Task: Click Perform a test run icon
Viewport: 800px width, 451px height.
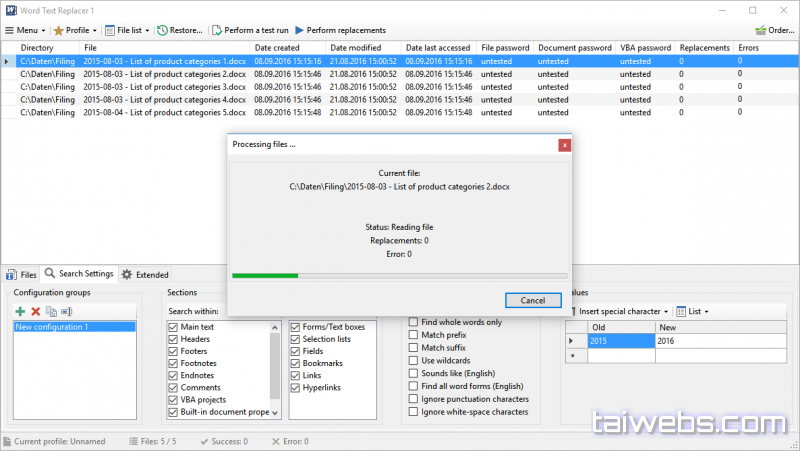Action: pyautogui.click(x=217, y=31)
